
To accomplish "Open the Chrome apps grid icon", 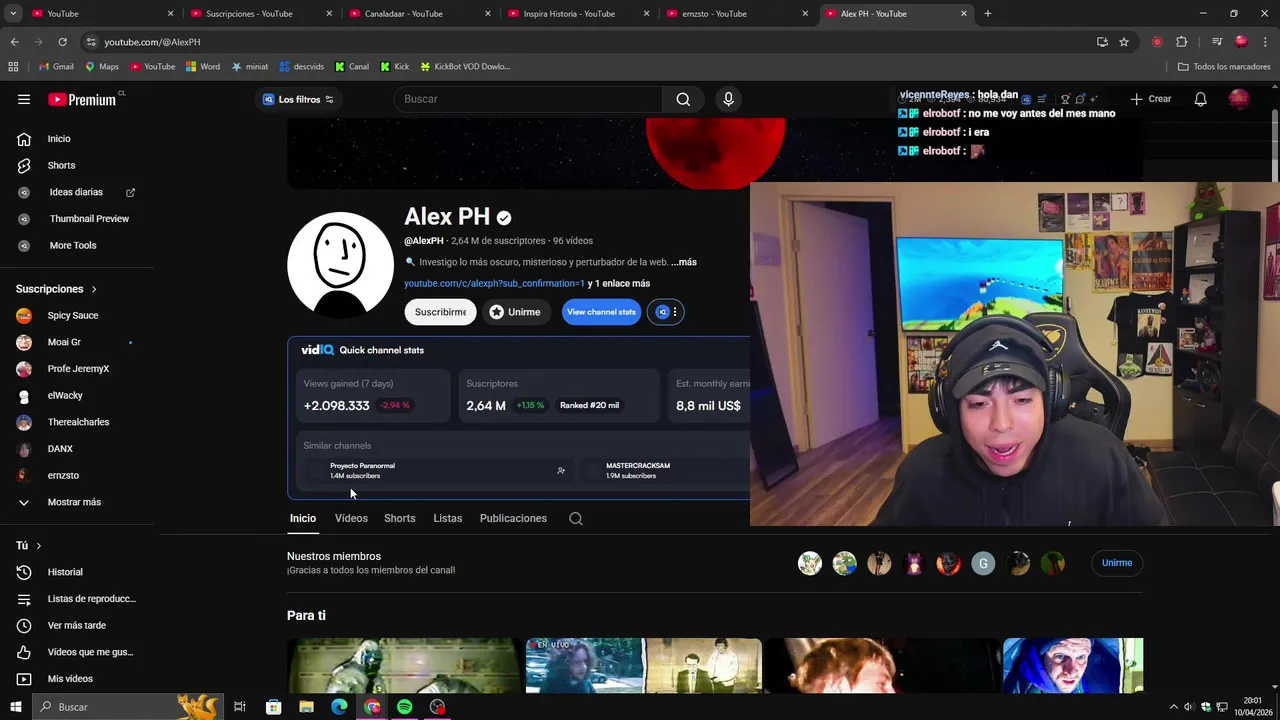I will point(13,67).
